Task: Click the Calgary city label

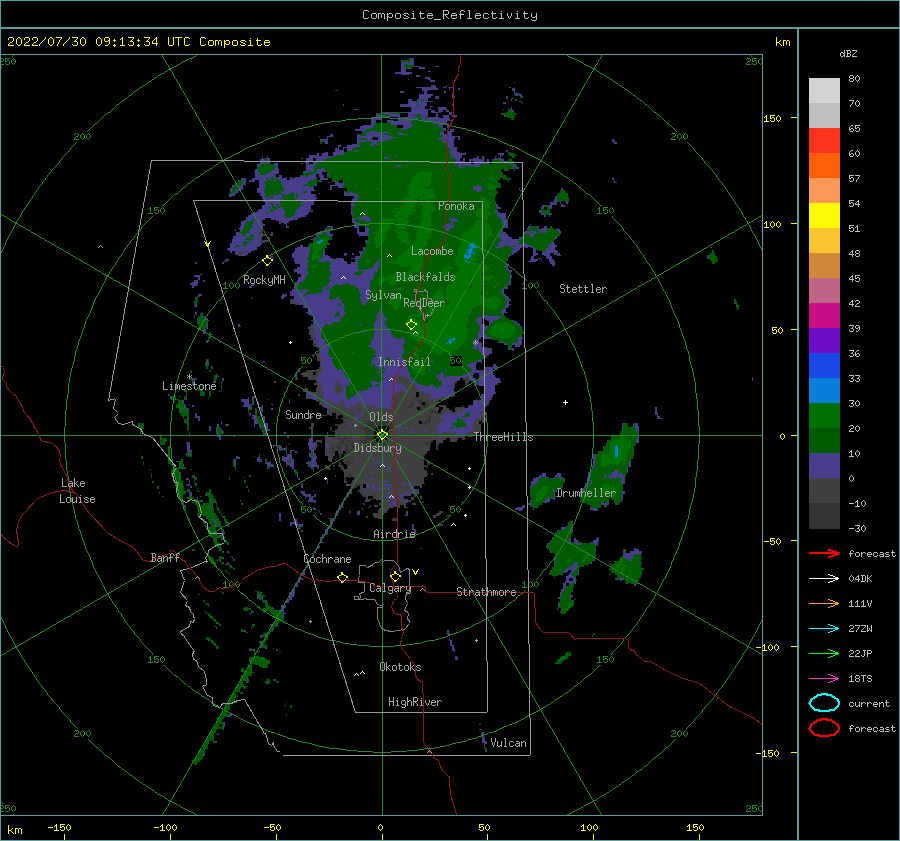Action: click(x=390, y=588)
